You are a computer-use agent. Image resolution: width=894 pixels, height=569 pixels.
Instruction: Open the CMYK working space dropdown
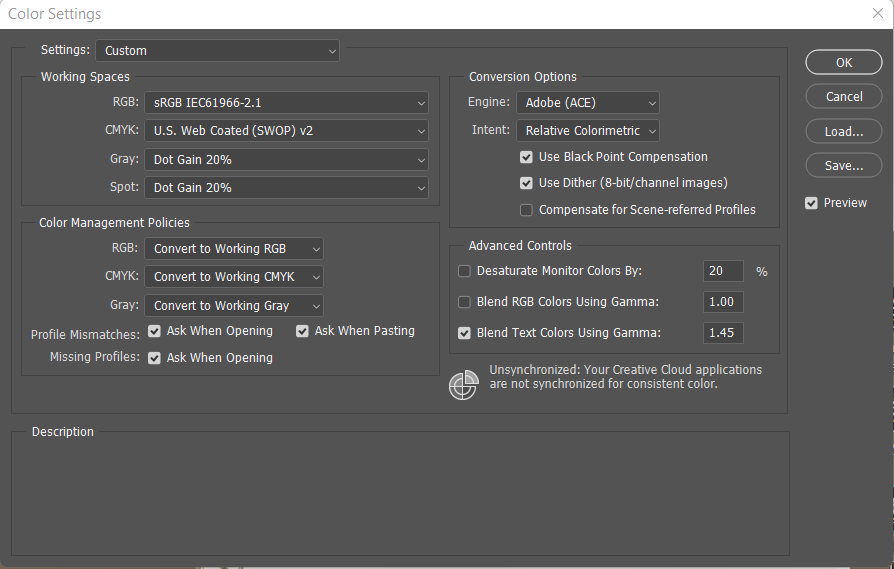point(286,131)
